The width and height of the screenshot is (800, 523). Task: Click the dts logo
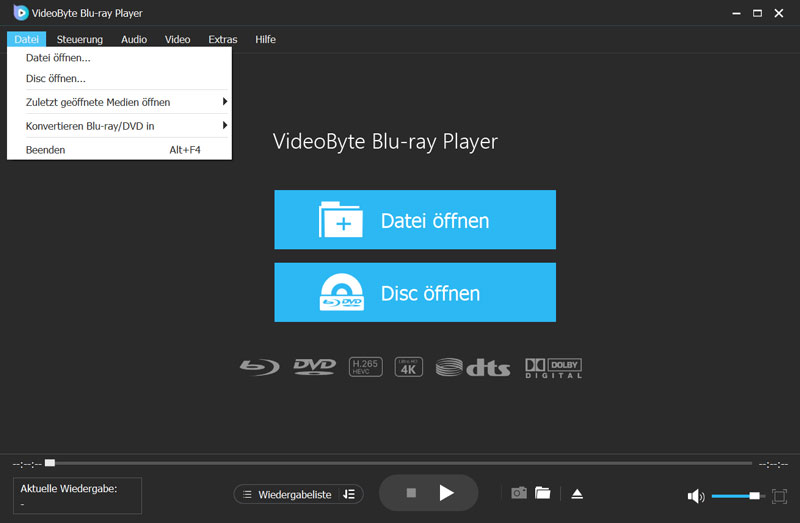[473, 367]
